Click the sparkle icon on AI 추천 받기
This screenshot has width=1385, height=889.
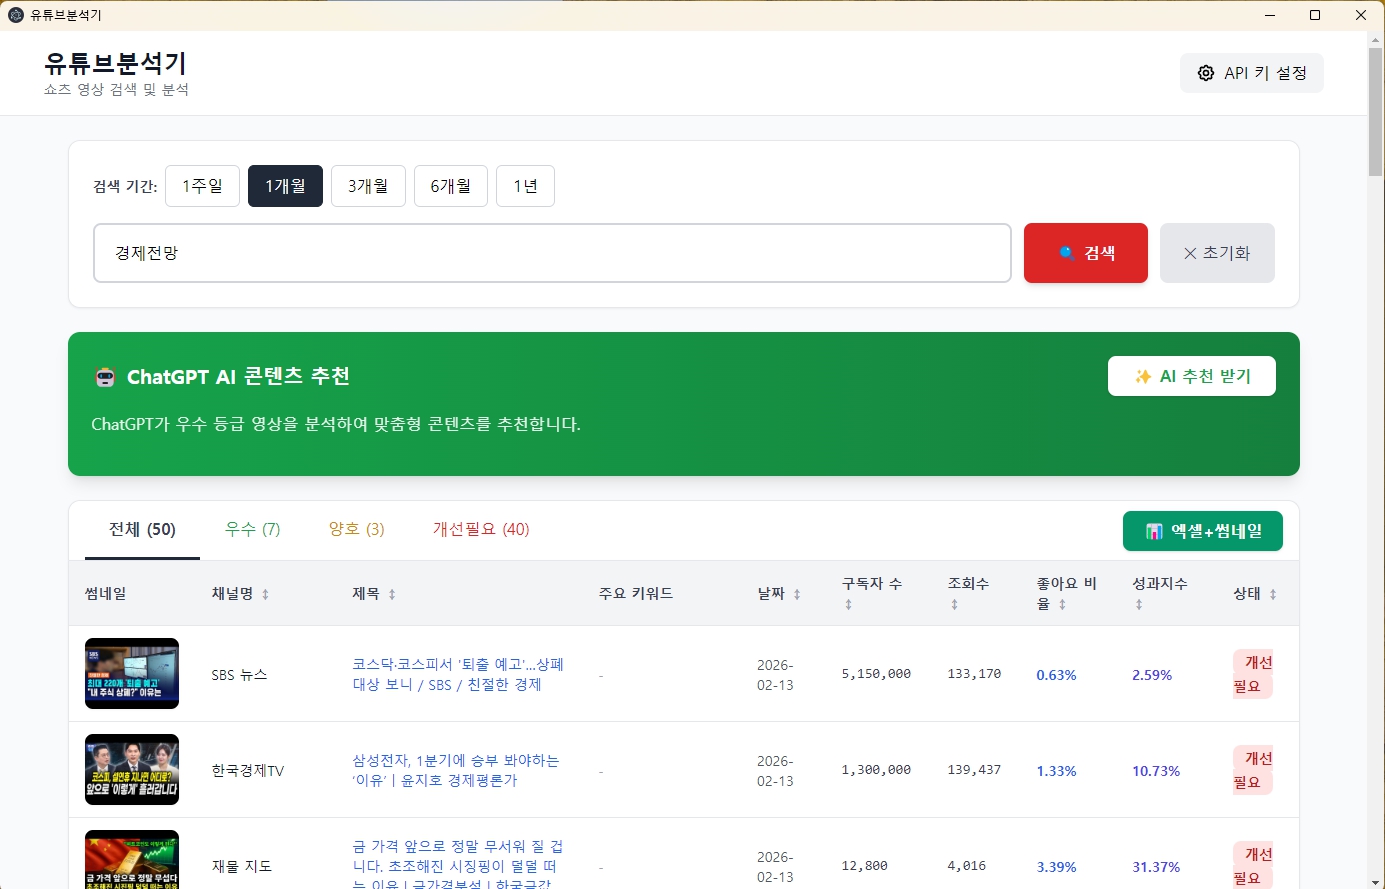(1142, 377)
